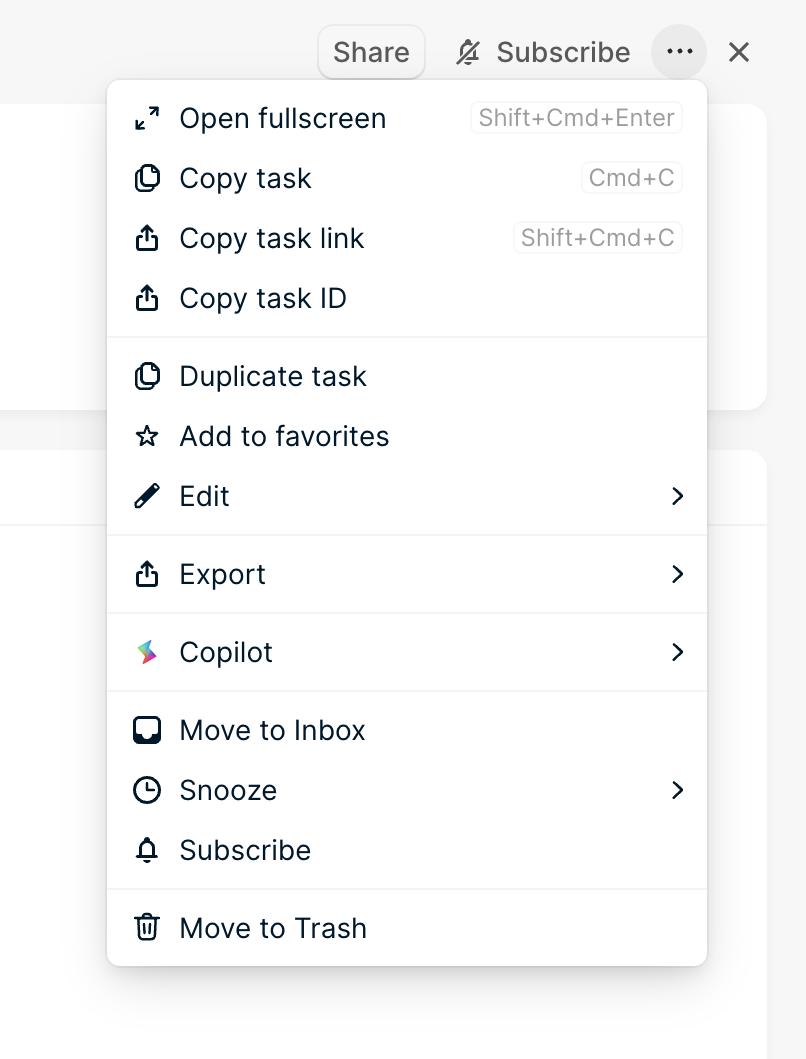806x1059 pixels.
Task: Select the Copilot lightning bolt icon
Action: pos(147,652)
